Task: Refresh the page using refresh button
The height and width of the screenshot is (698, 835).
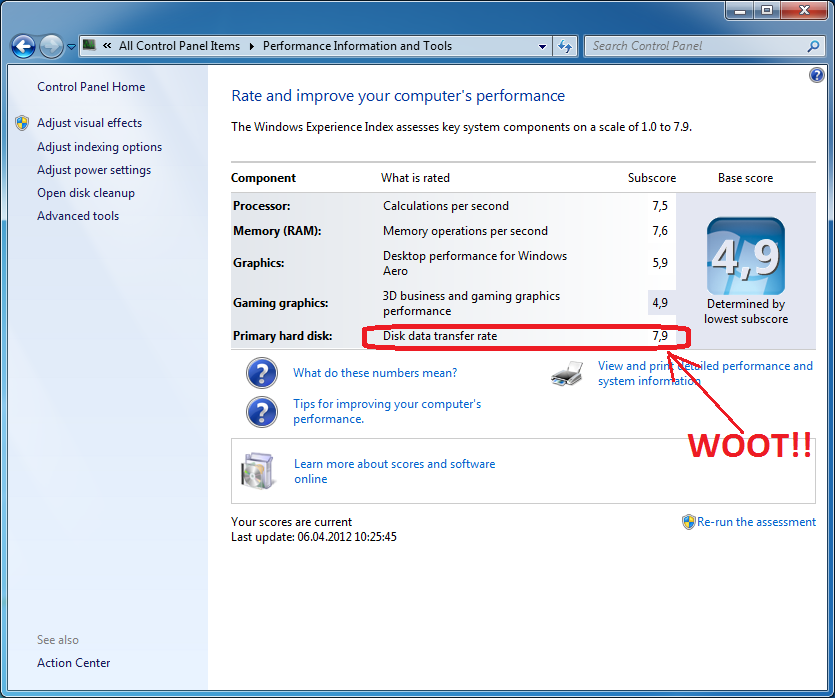Action: click(565, 46)
